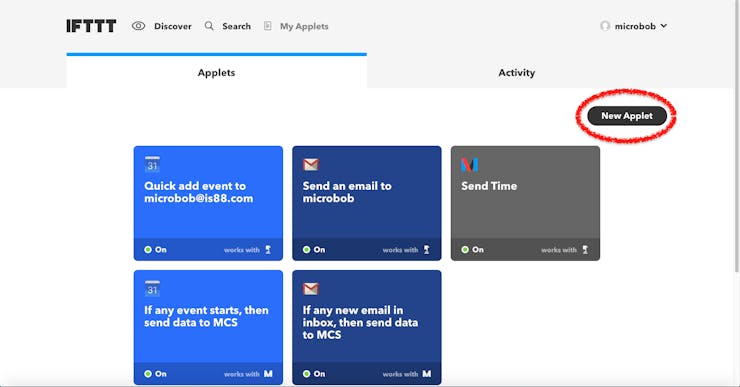The image size is (740, 387).
Task: Toggle On status for Quick add event applet
Action: pos(155,250)
